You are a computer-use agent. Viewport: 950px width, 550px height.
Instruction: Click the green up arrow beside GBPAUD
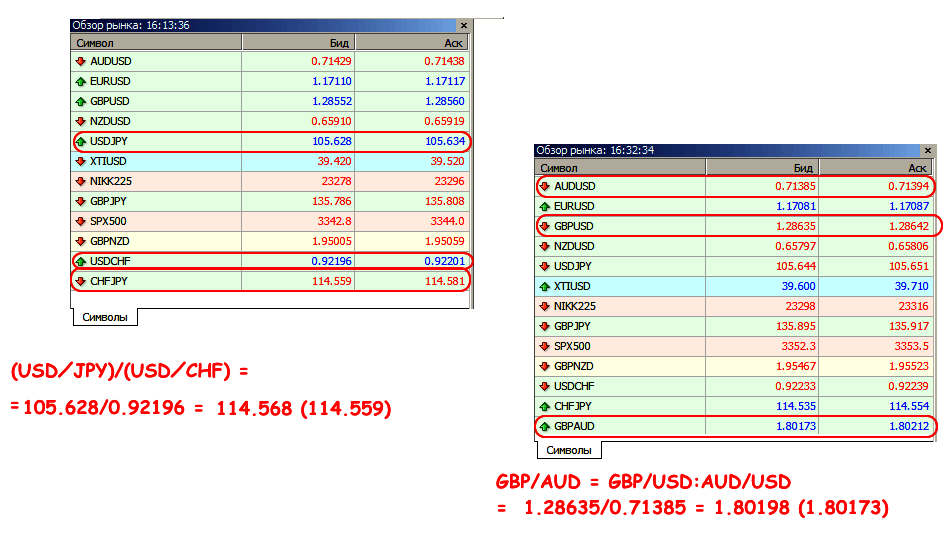[x=544, y=426]
